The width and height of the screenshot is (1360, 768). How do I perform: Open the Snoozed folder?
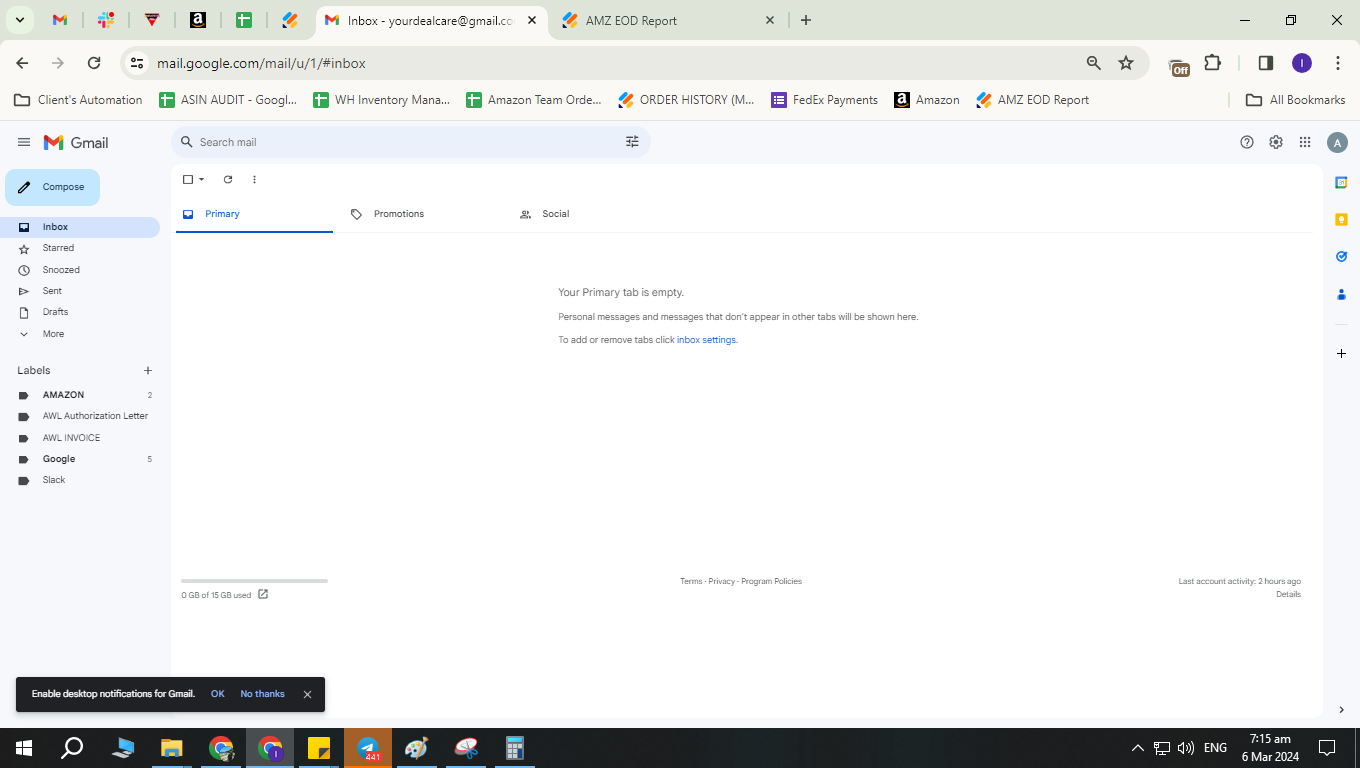click(80, 270)
